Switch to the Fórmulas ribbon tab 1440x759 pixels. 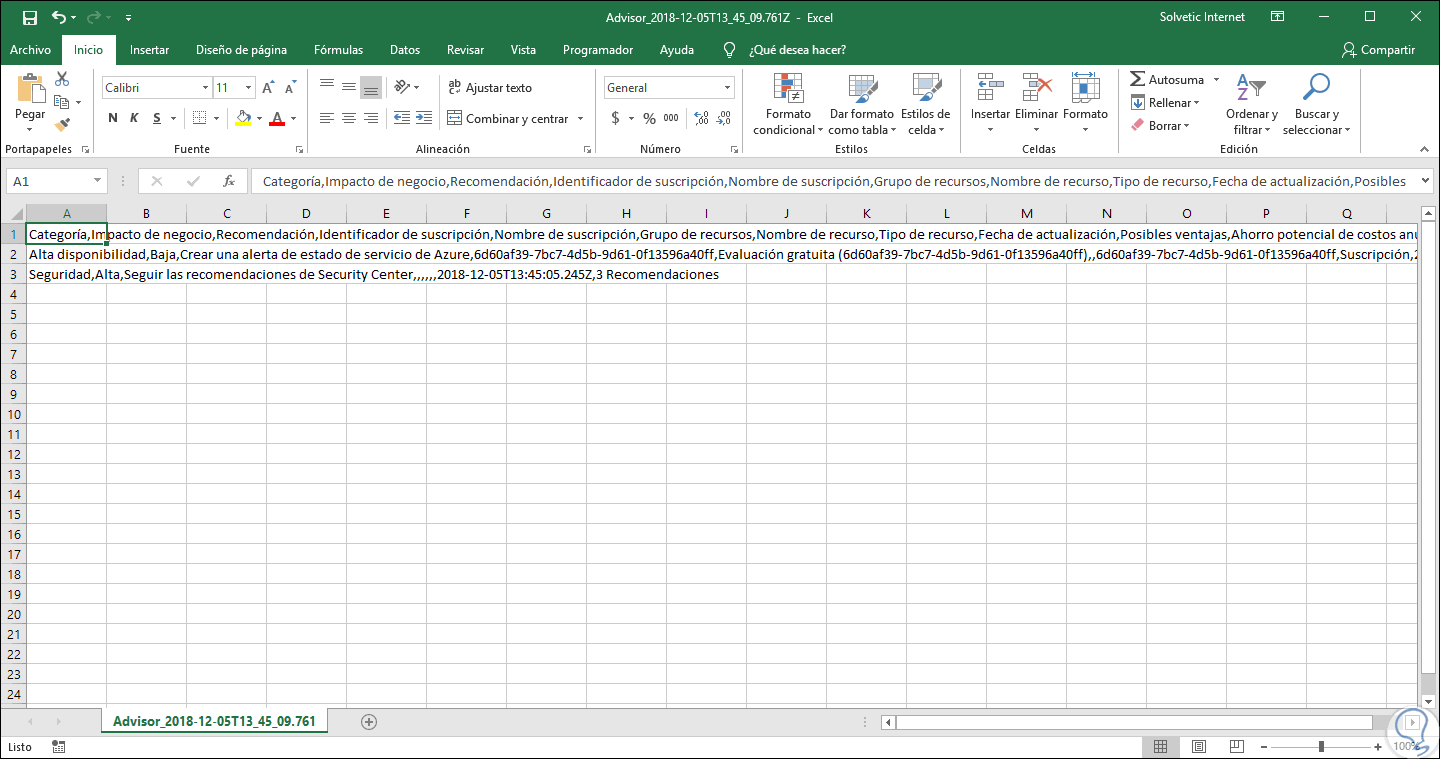338,50
